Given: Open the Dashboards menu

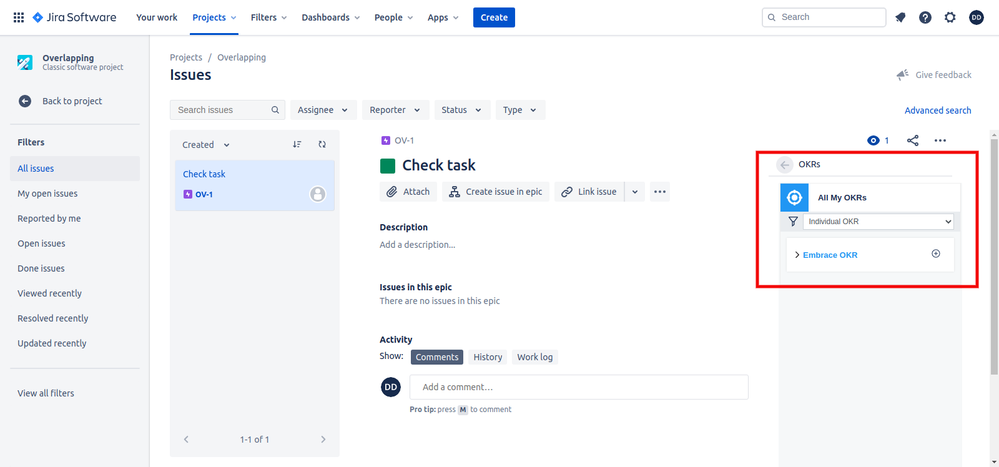Looking at the screenshot, I should click(x=331, y=17).
